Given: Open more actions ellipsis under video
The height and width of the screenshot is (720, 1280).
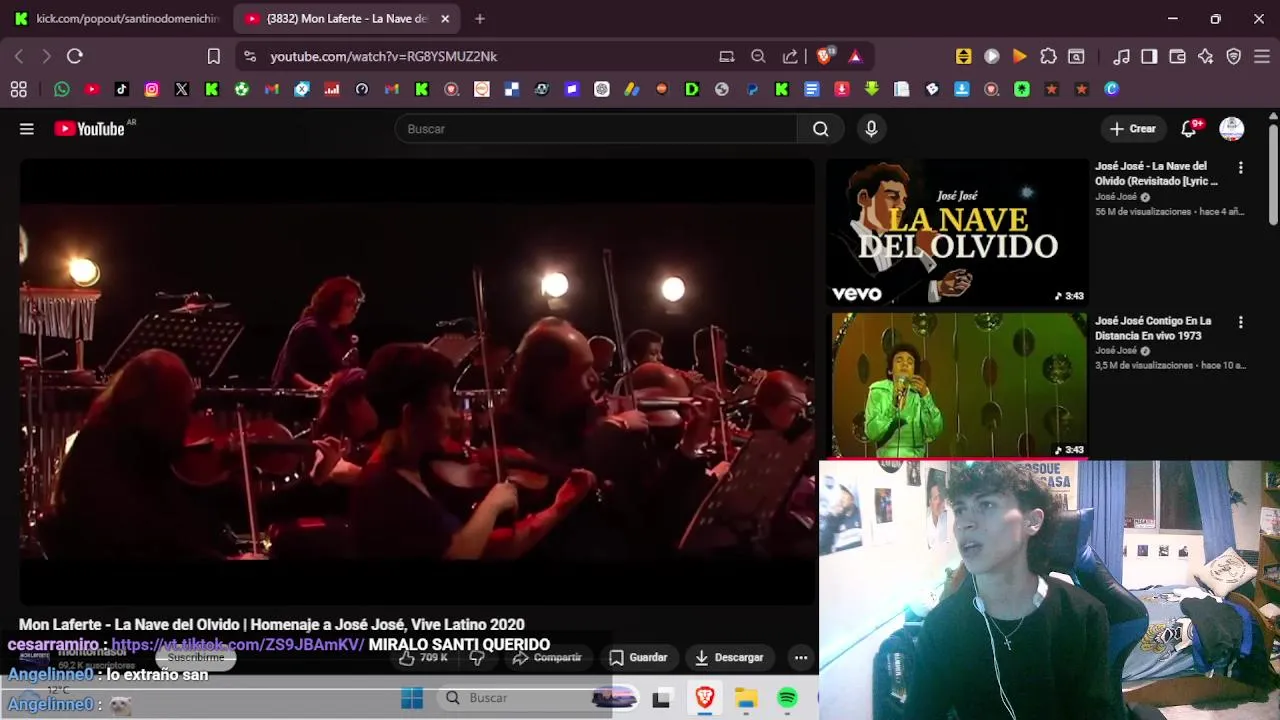Looking at the screenshot, I should [x=801, y=657].
